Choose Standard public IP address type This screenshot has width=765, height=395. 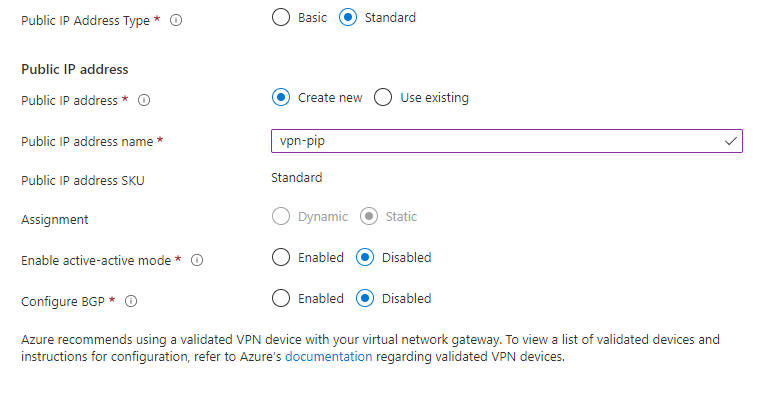(x=348, y=18)
